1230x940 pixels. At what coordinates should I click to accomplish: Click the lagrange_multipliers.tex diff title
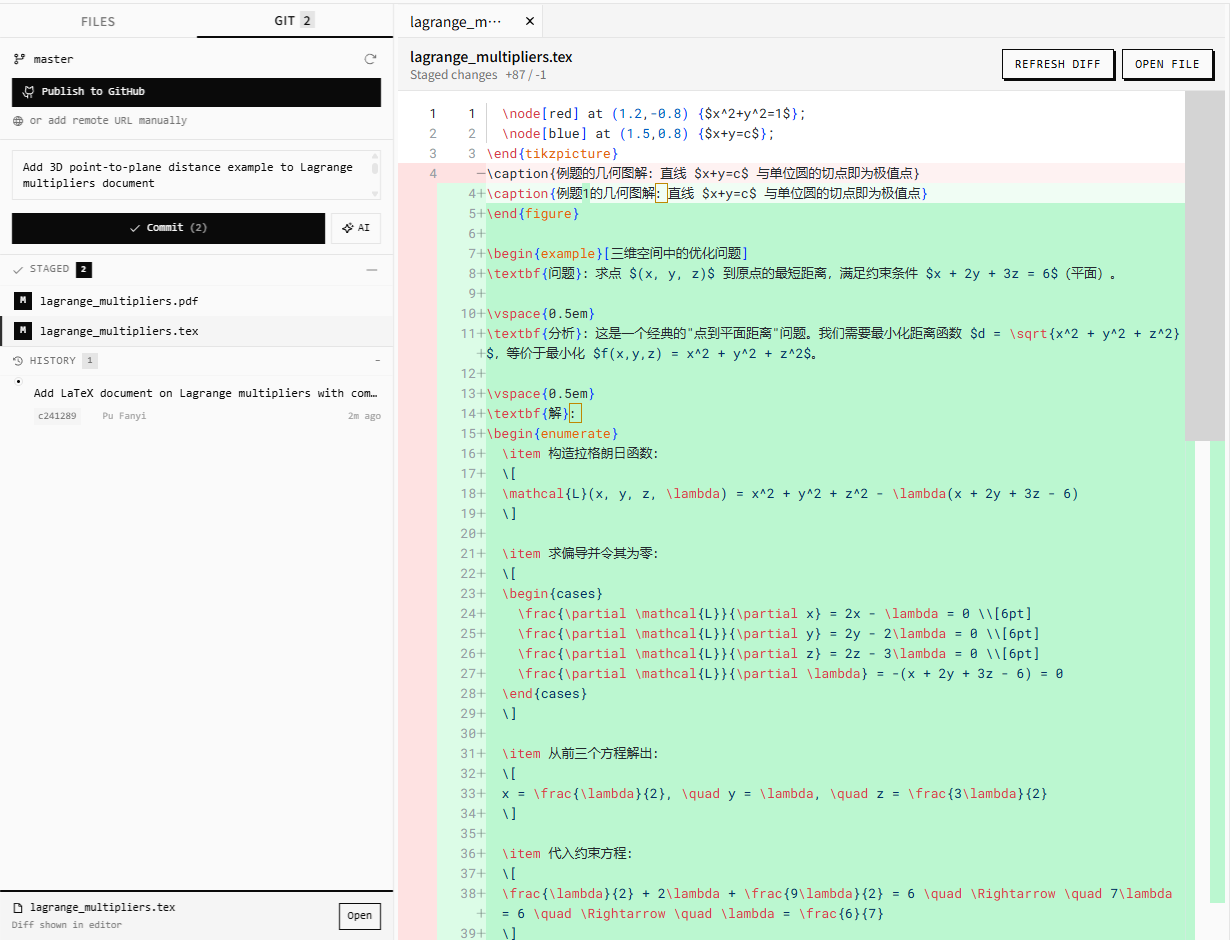tap(491, 57)
